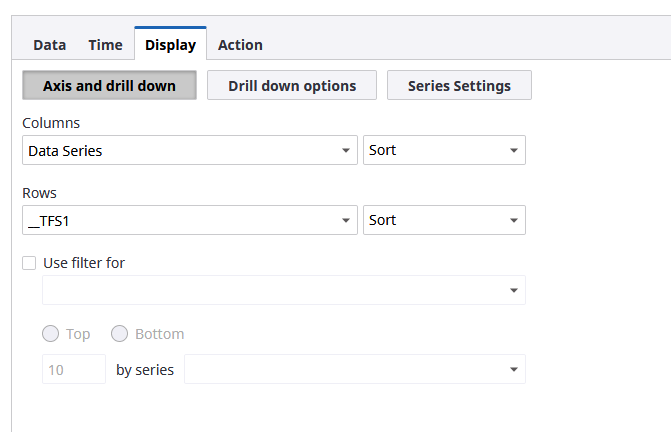Expand the Columns Sort dropdown
Screen dimensions: 671x432
click(443, 151)
